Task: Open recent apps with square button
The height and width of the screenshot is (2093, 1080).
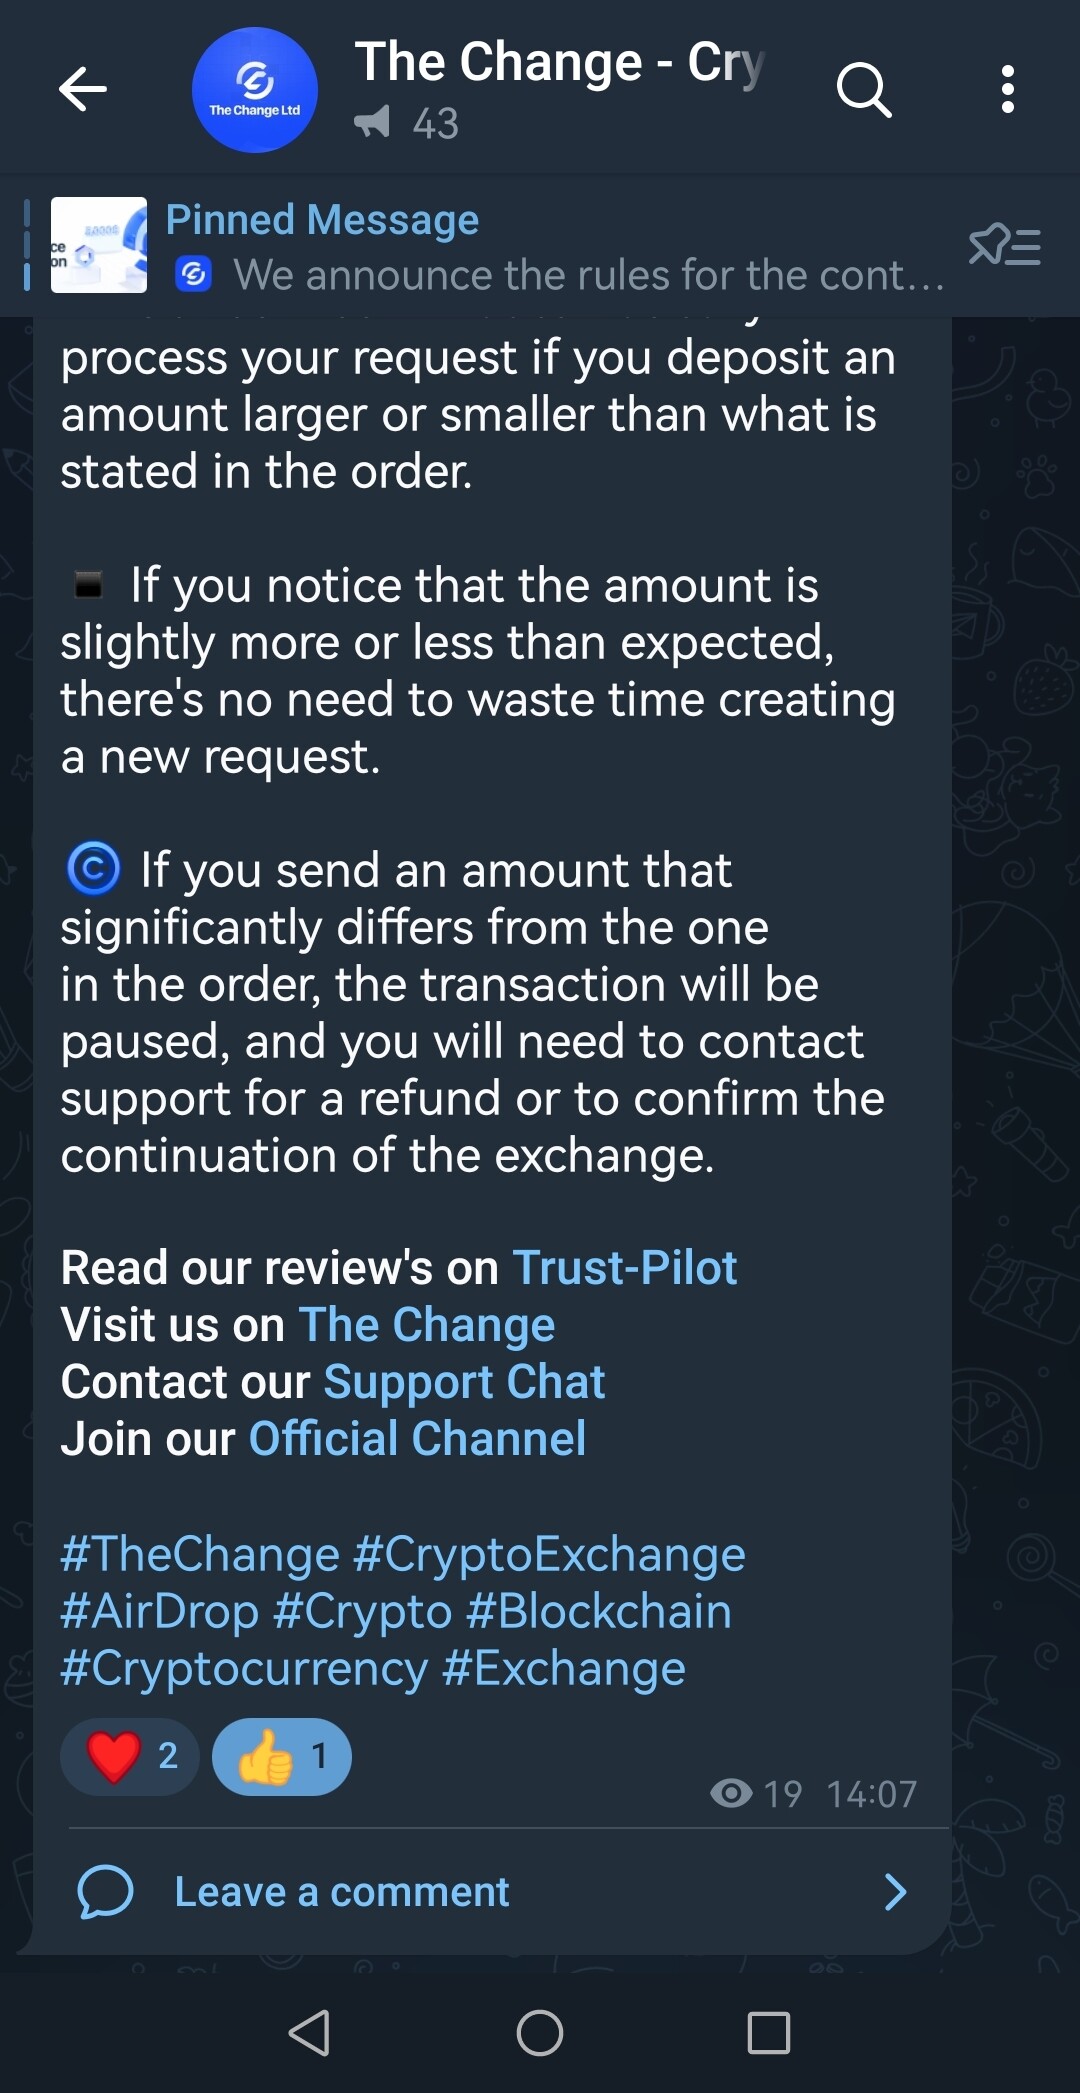Action: 769,2033
